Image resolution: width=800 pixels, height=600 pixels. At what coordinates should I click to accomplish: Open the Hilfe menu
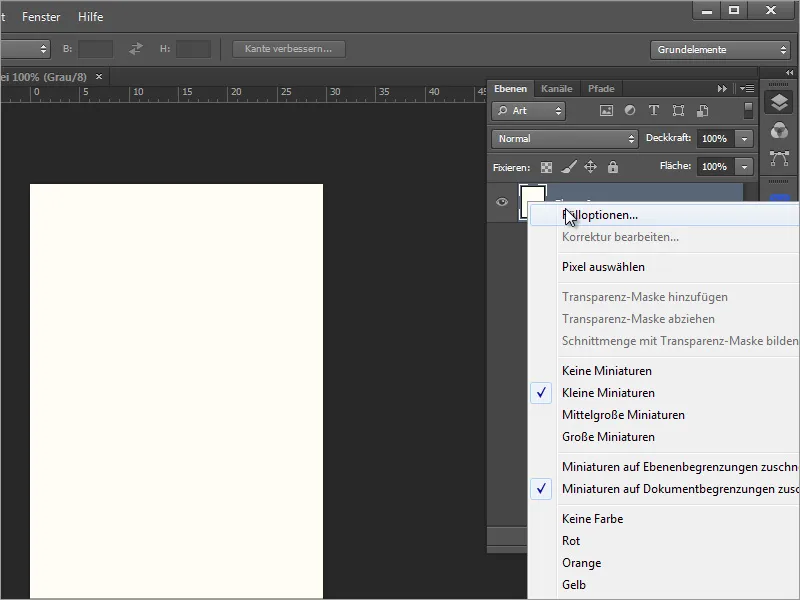pyautogui.click(x=91, y=17)
